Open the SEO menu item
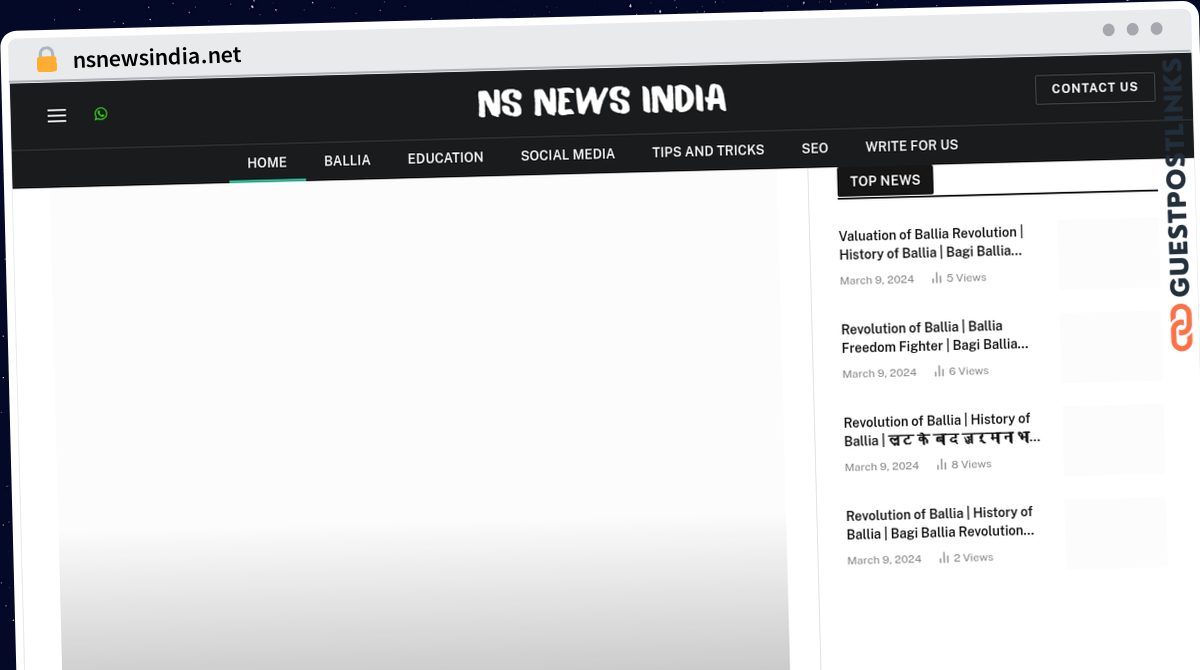This screenshot has width=1200, height=670. point(815,148)
